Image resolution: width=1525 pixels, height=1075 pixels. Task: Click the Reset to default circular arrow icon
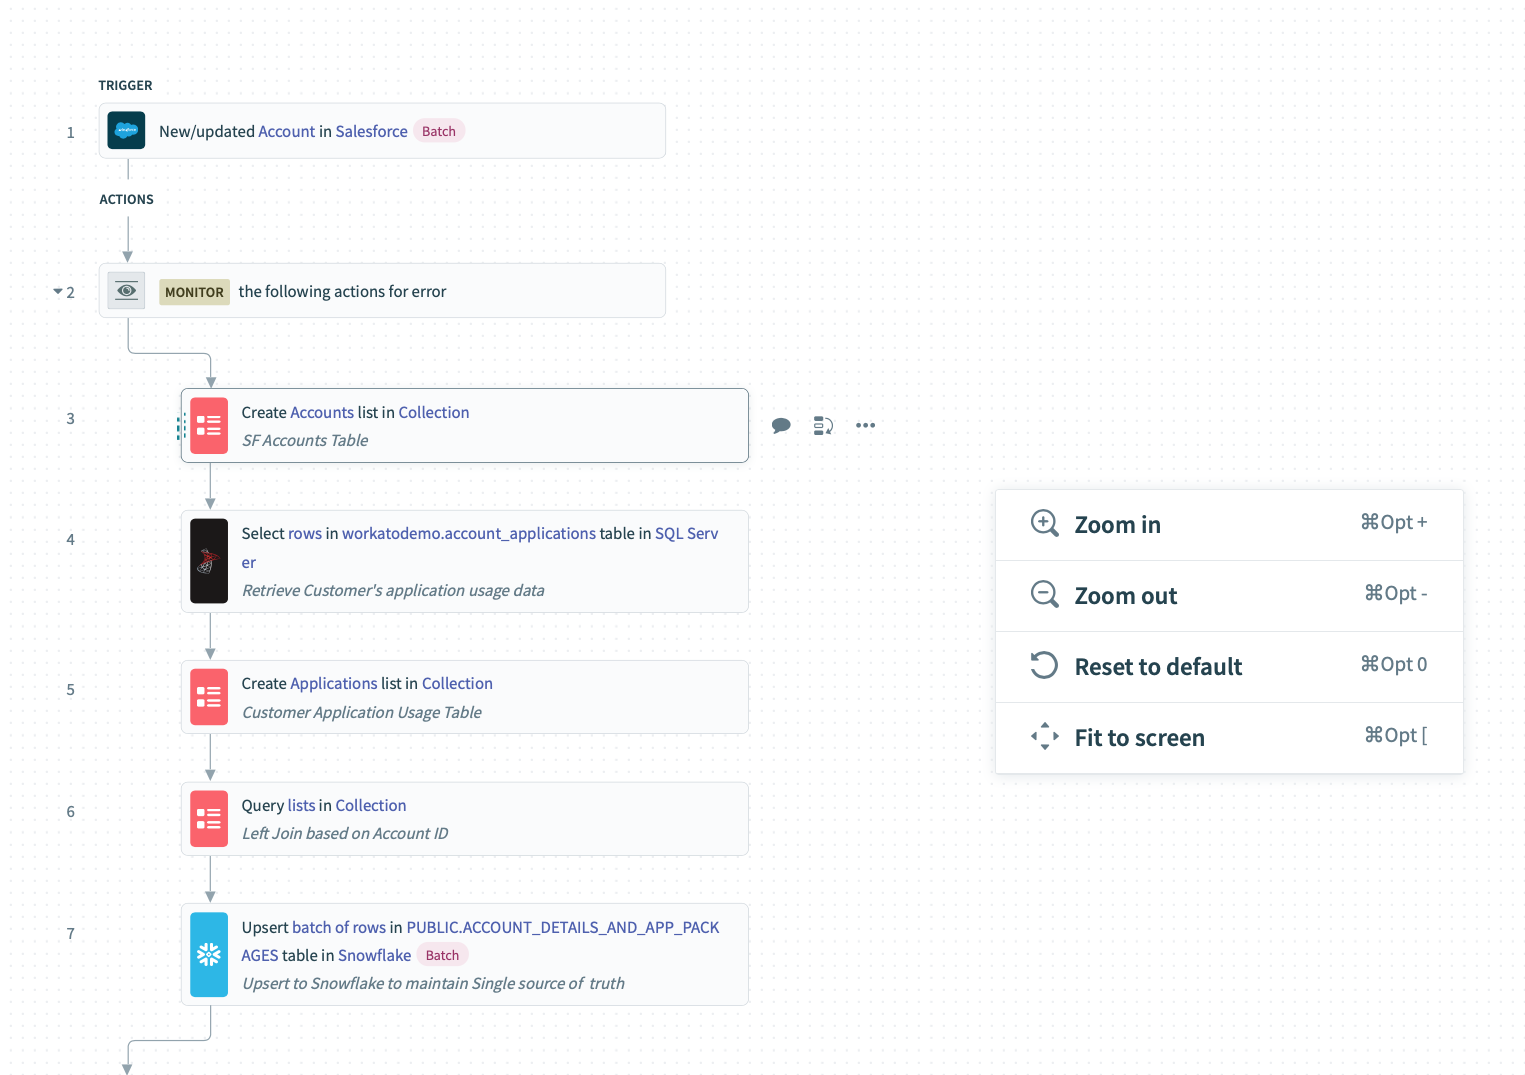(1044, 665)
